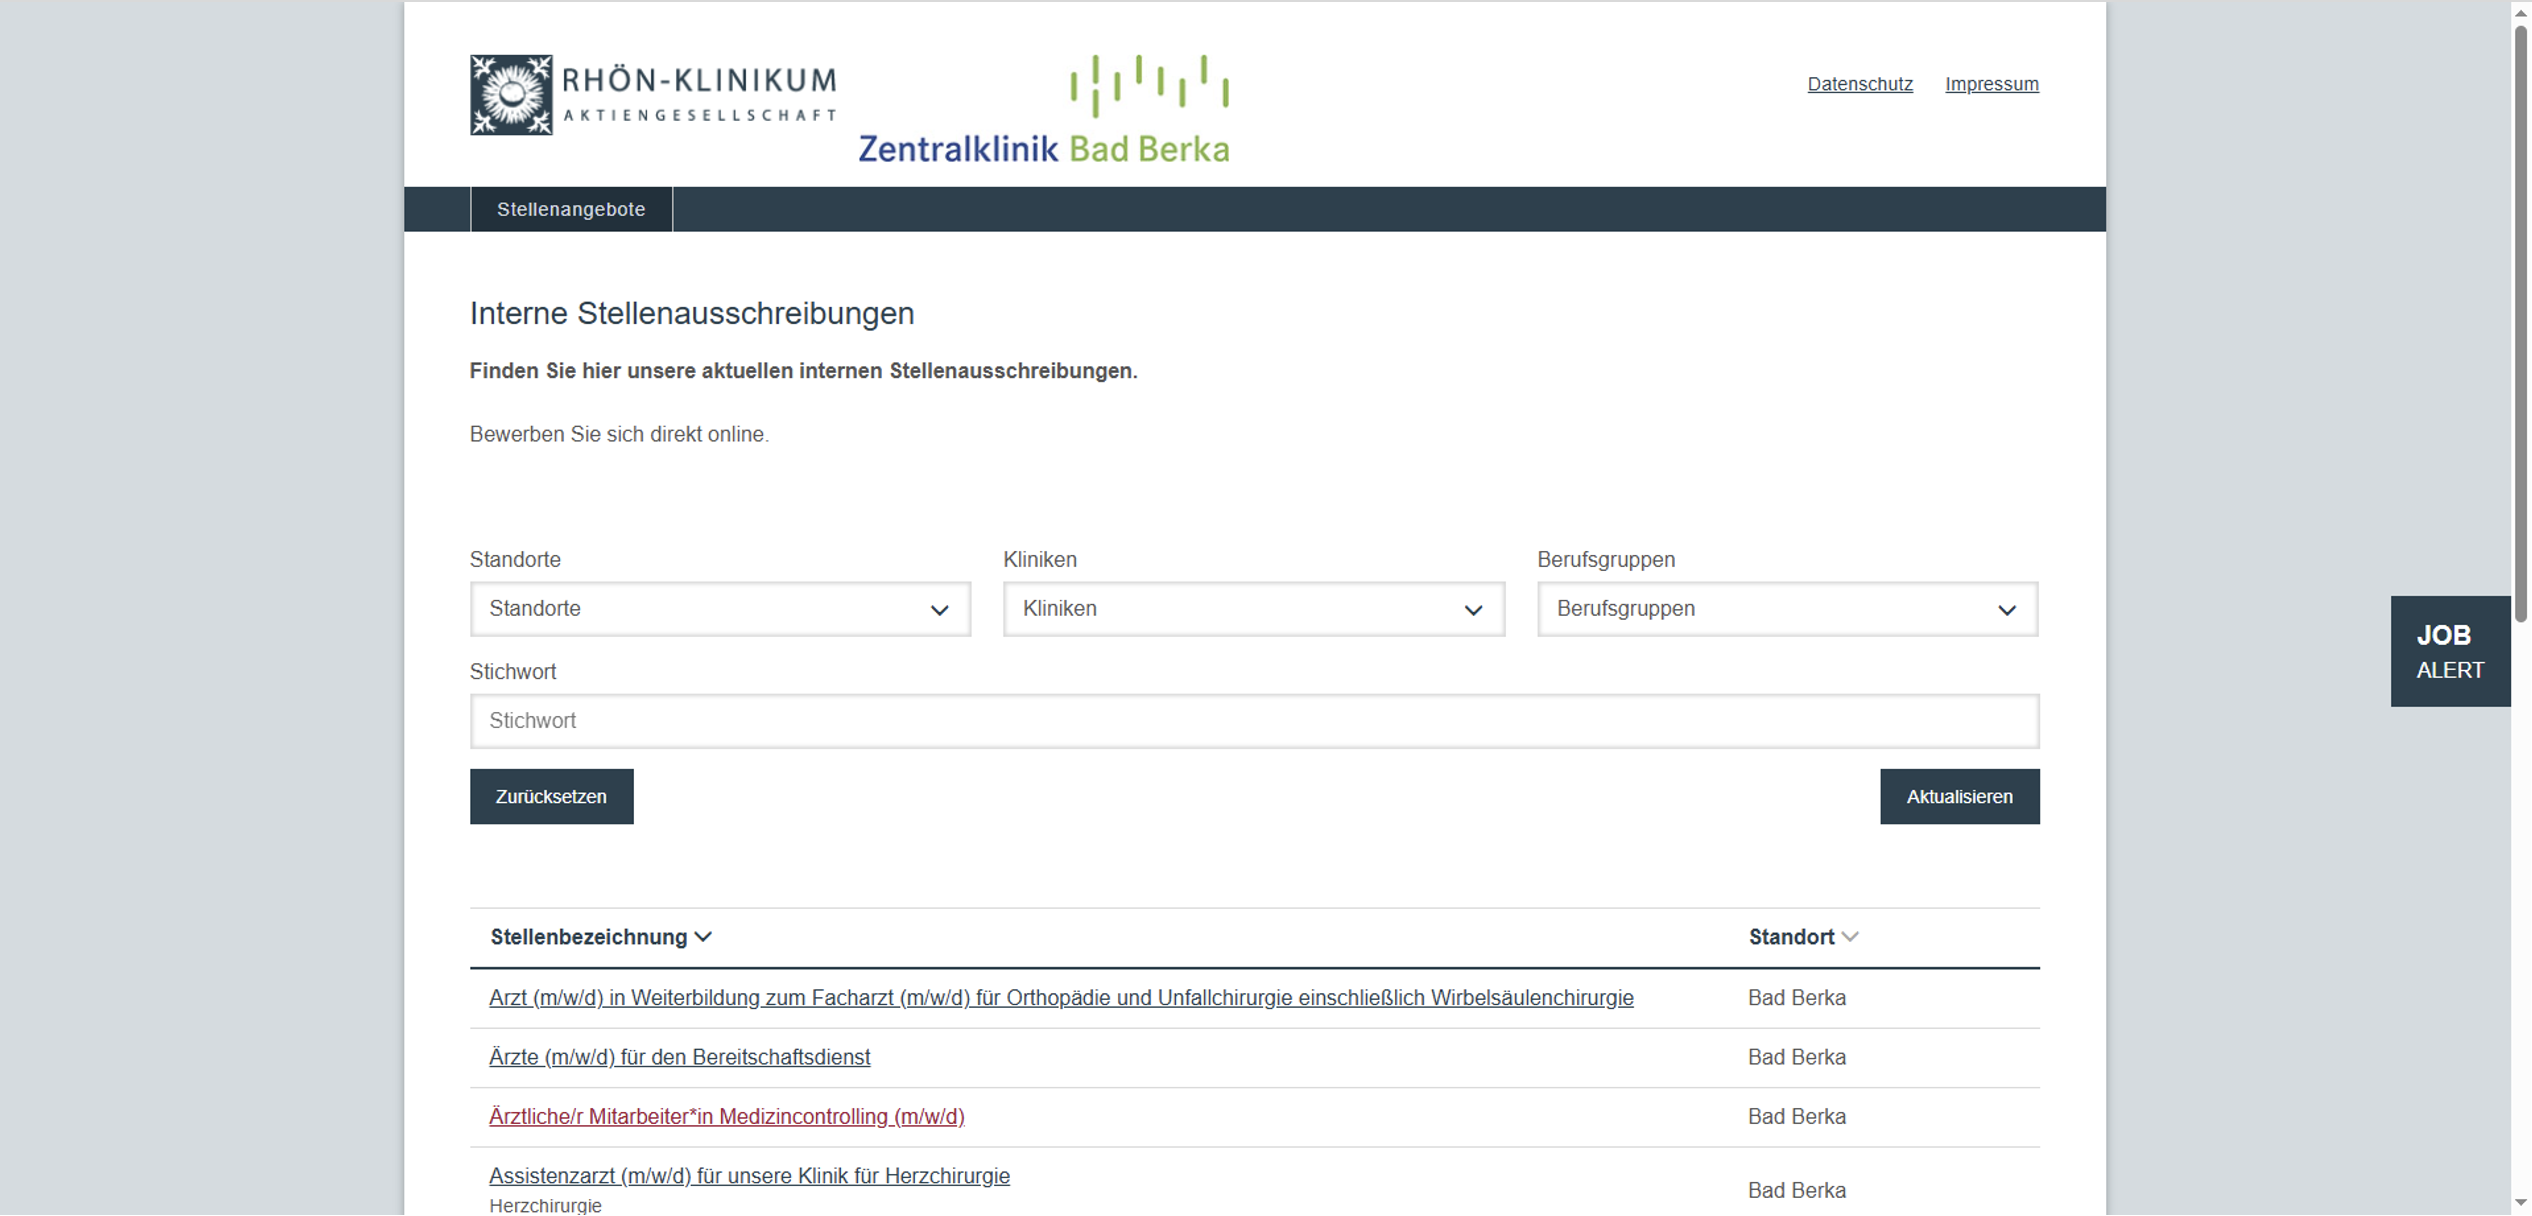Open Arzt in Weiterbildung Orthopädie posting
This screenshot has height=1216, width=2532.
pyautogui.click(x=1061, y=998)
